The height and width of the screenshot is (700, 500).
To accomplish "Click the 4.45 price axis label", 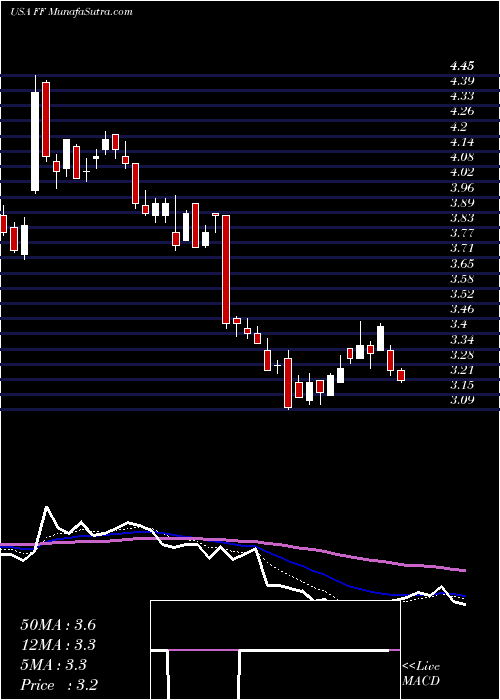I will coord(462,67).
